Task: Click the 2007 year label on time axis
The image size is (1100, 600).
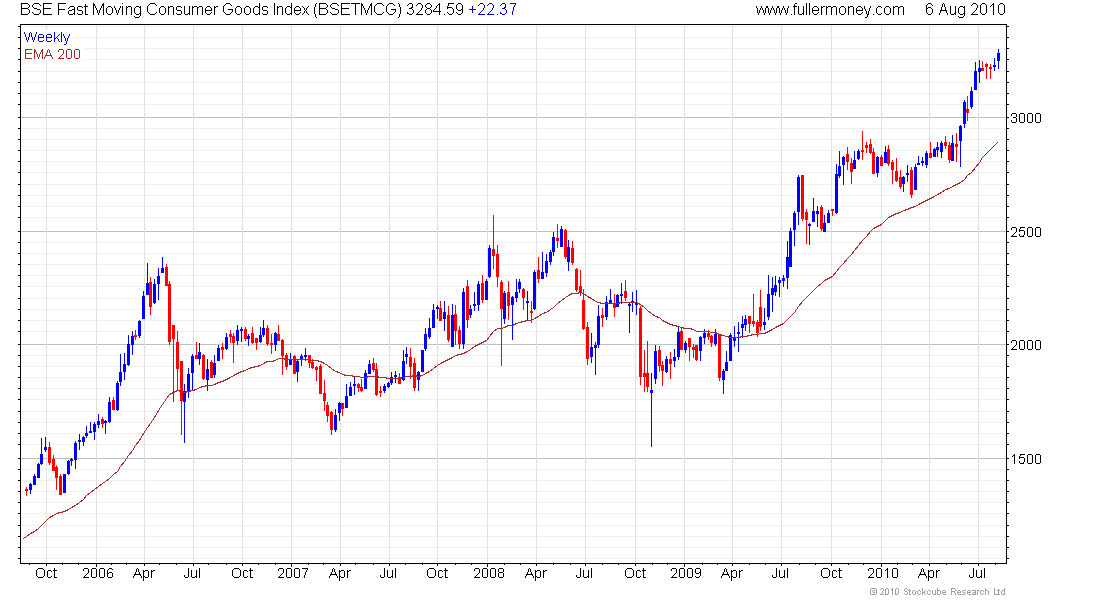Action: (x=293, y=573)
